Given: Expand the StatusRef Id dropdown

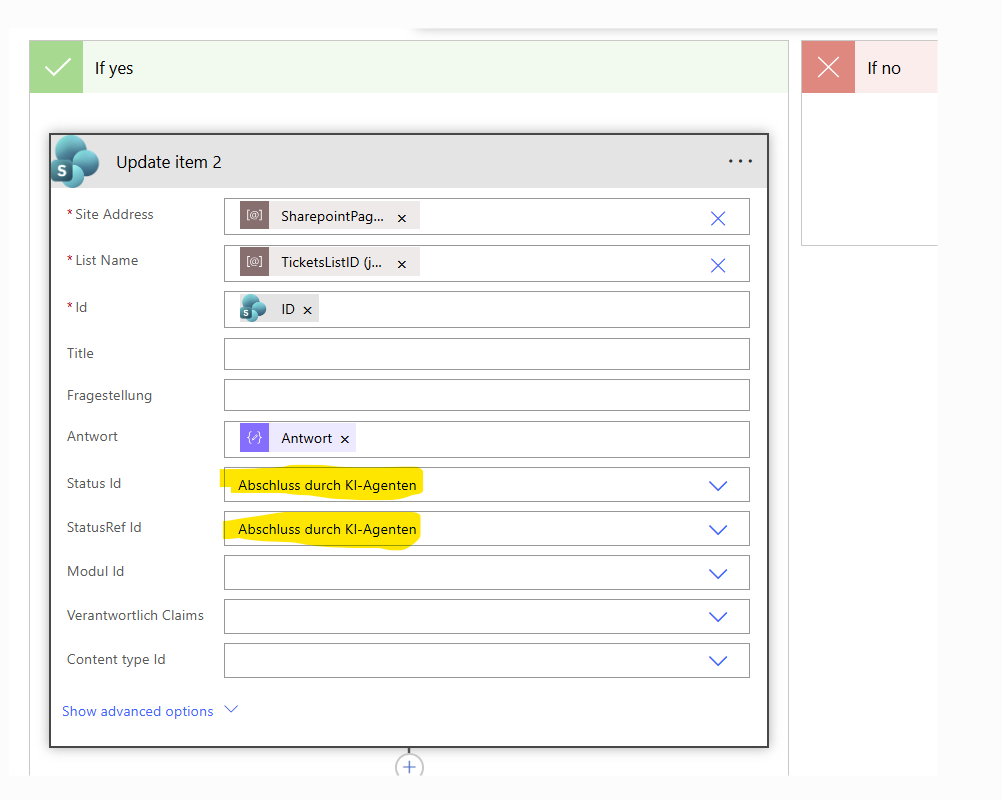Looking at the screenshot, I should (x=717, y=530).
